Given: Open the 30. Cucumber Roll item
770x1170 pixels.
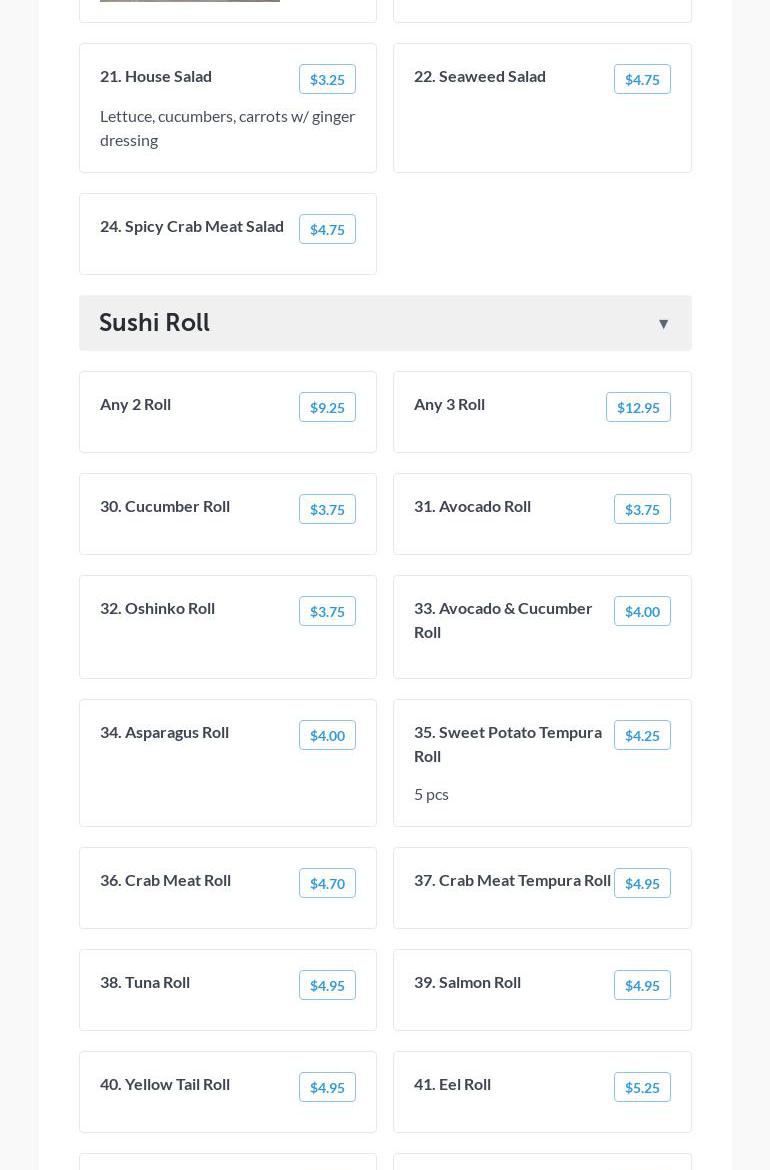Looking at the screenshot, I should click(x=165, y=506).
